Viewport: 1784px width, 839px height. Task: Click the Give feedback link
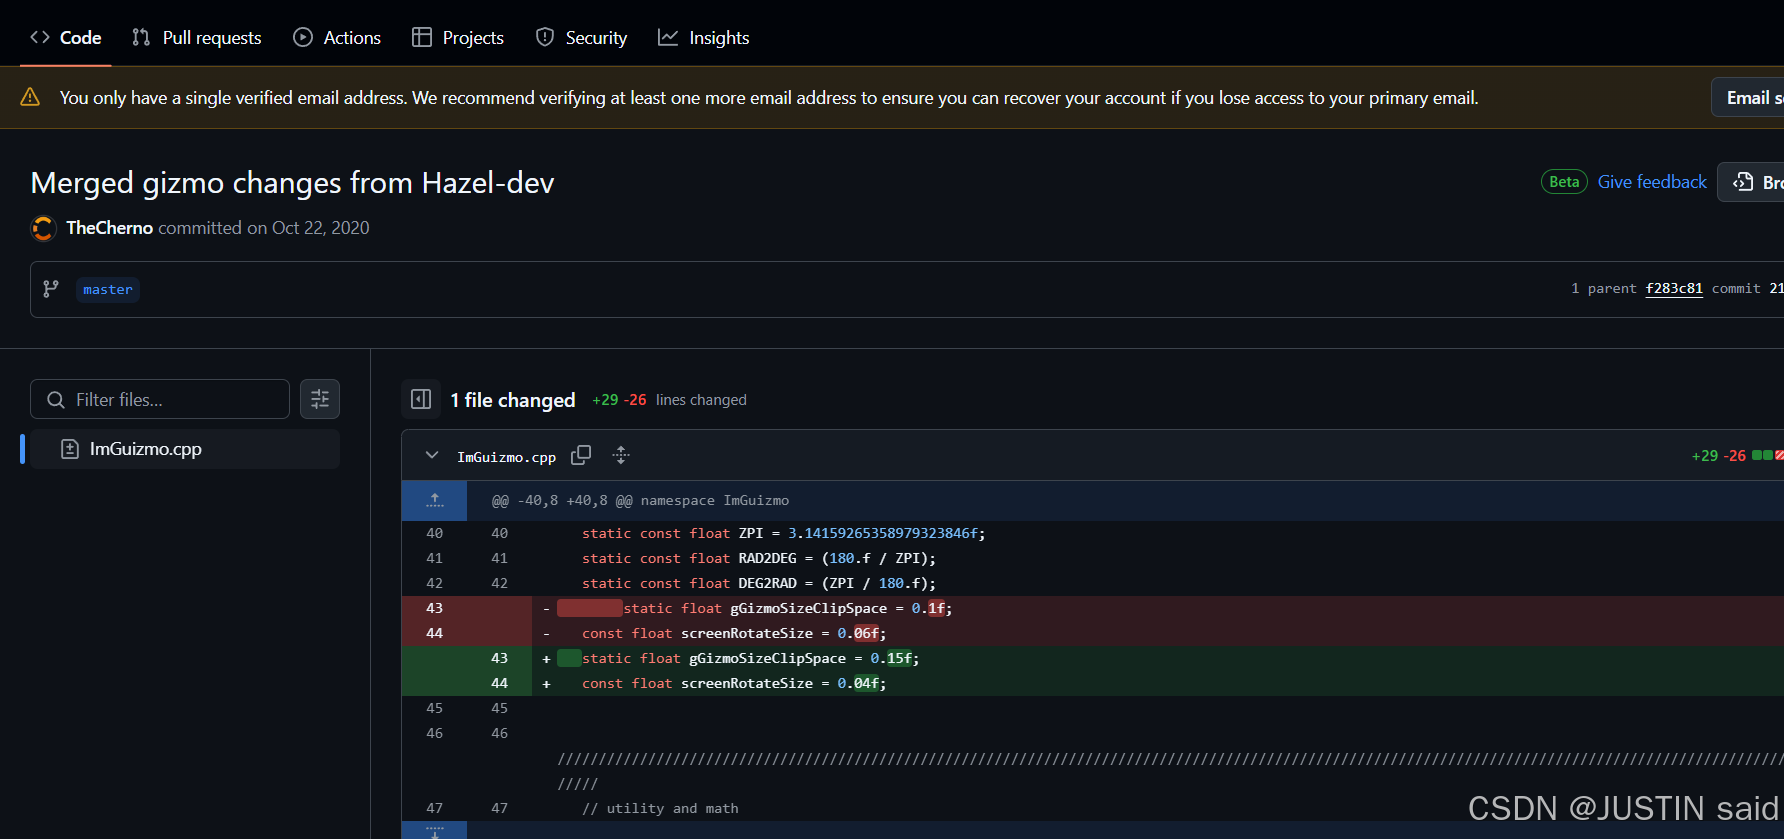point(1651,182)
